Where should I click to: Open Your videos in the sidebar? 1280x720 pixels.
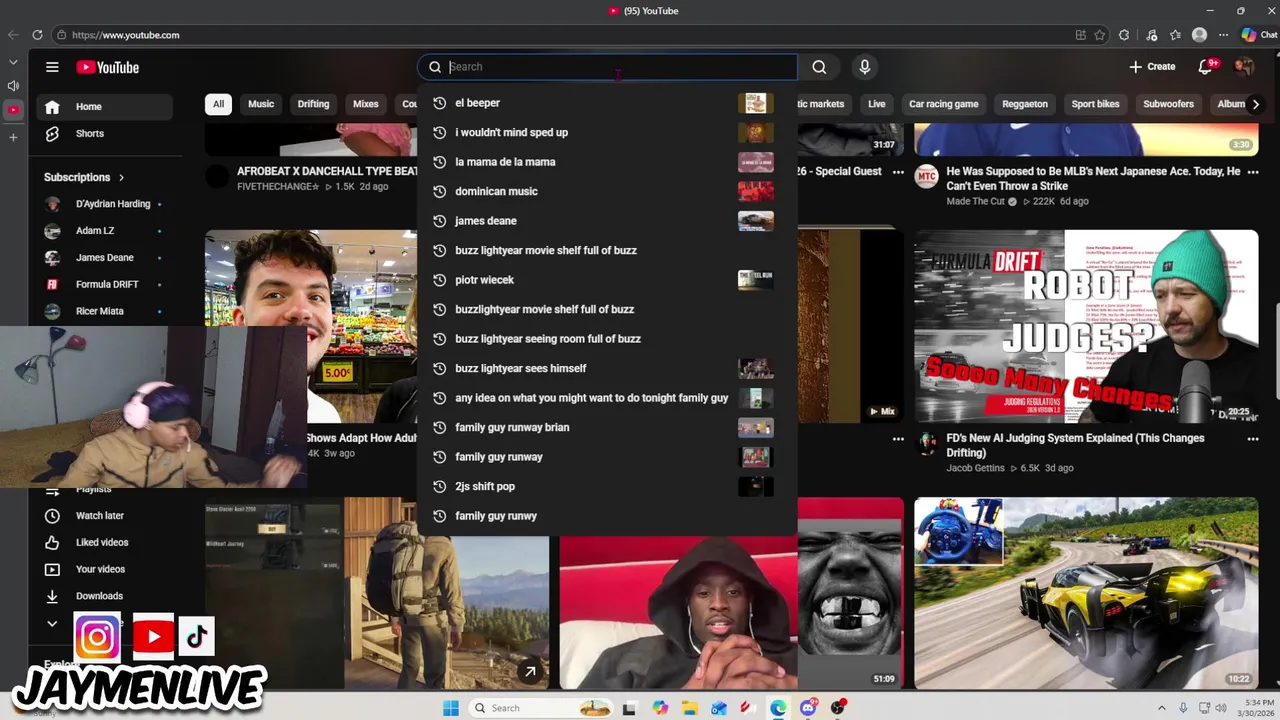[106, 570]
